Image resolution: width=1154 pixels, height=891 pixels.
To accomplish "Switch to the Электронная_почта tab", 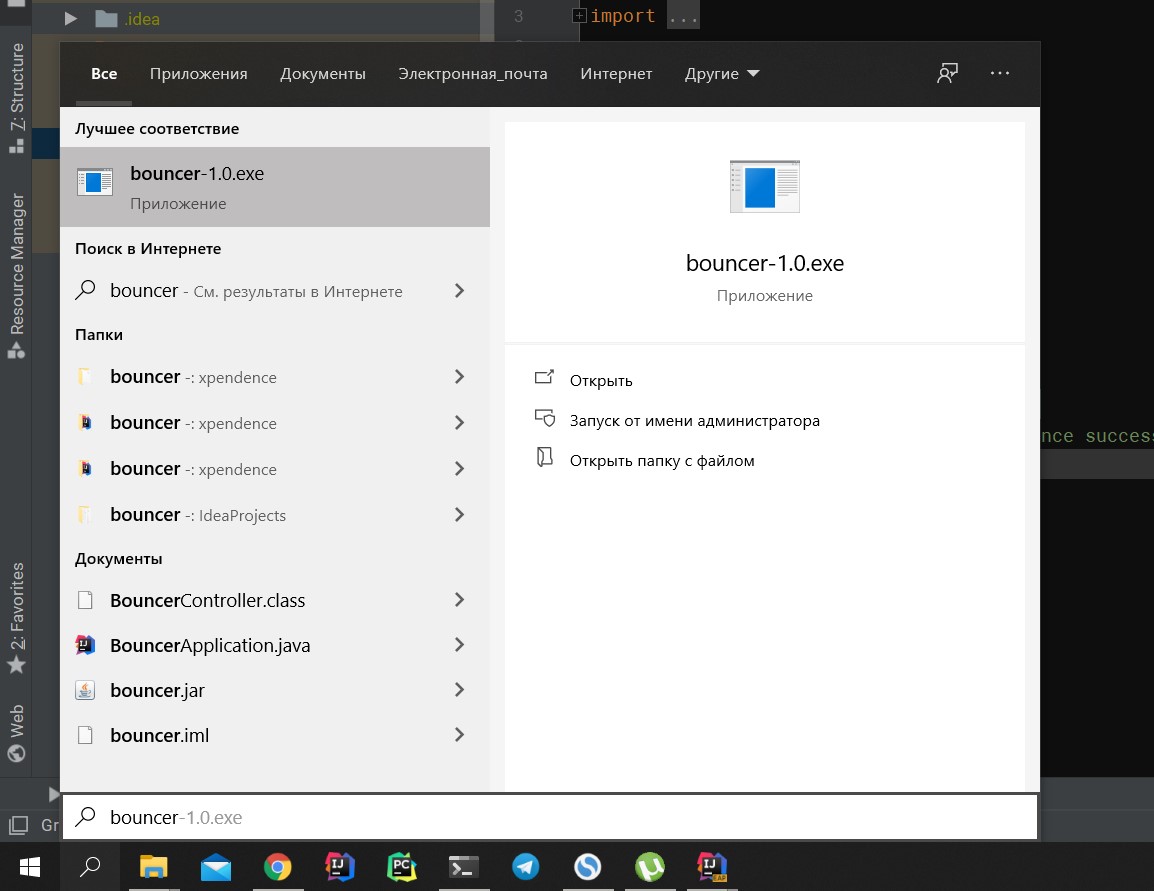I will click(x=472, y=74).
